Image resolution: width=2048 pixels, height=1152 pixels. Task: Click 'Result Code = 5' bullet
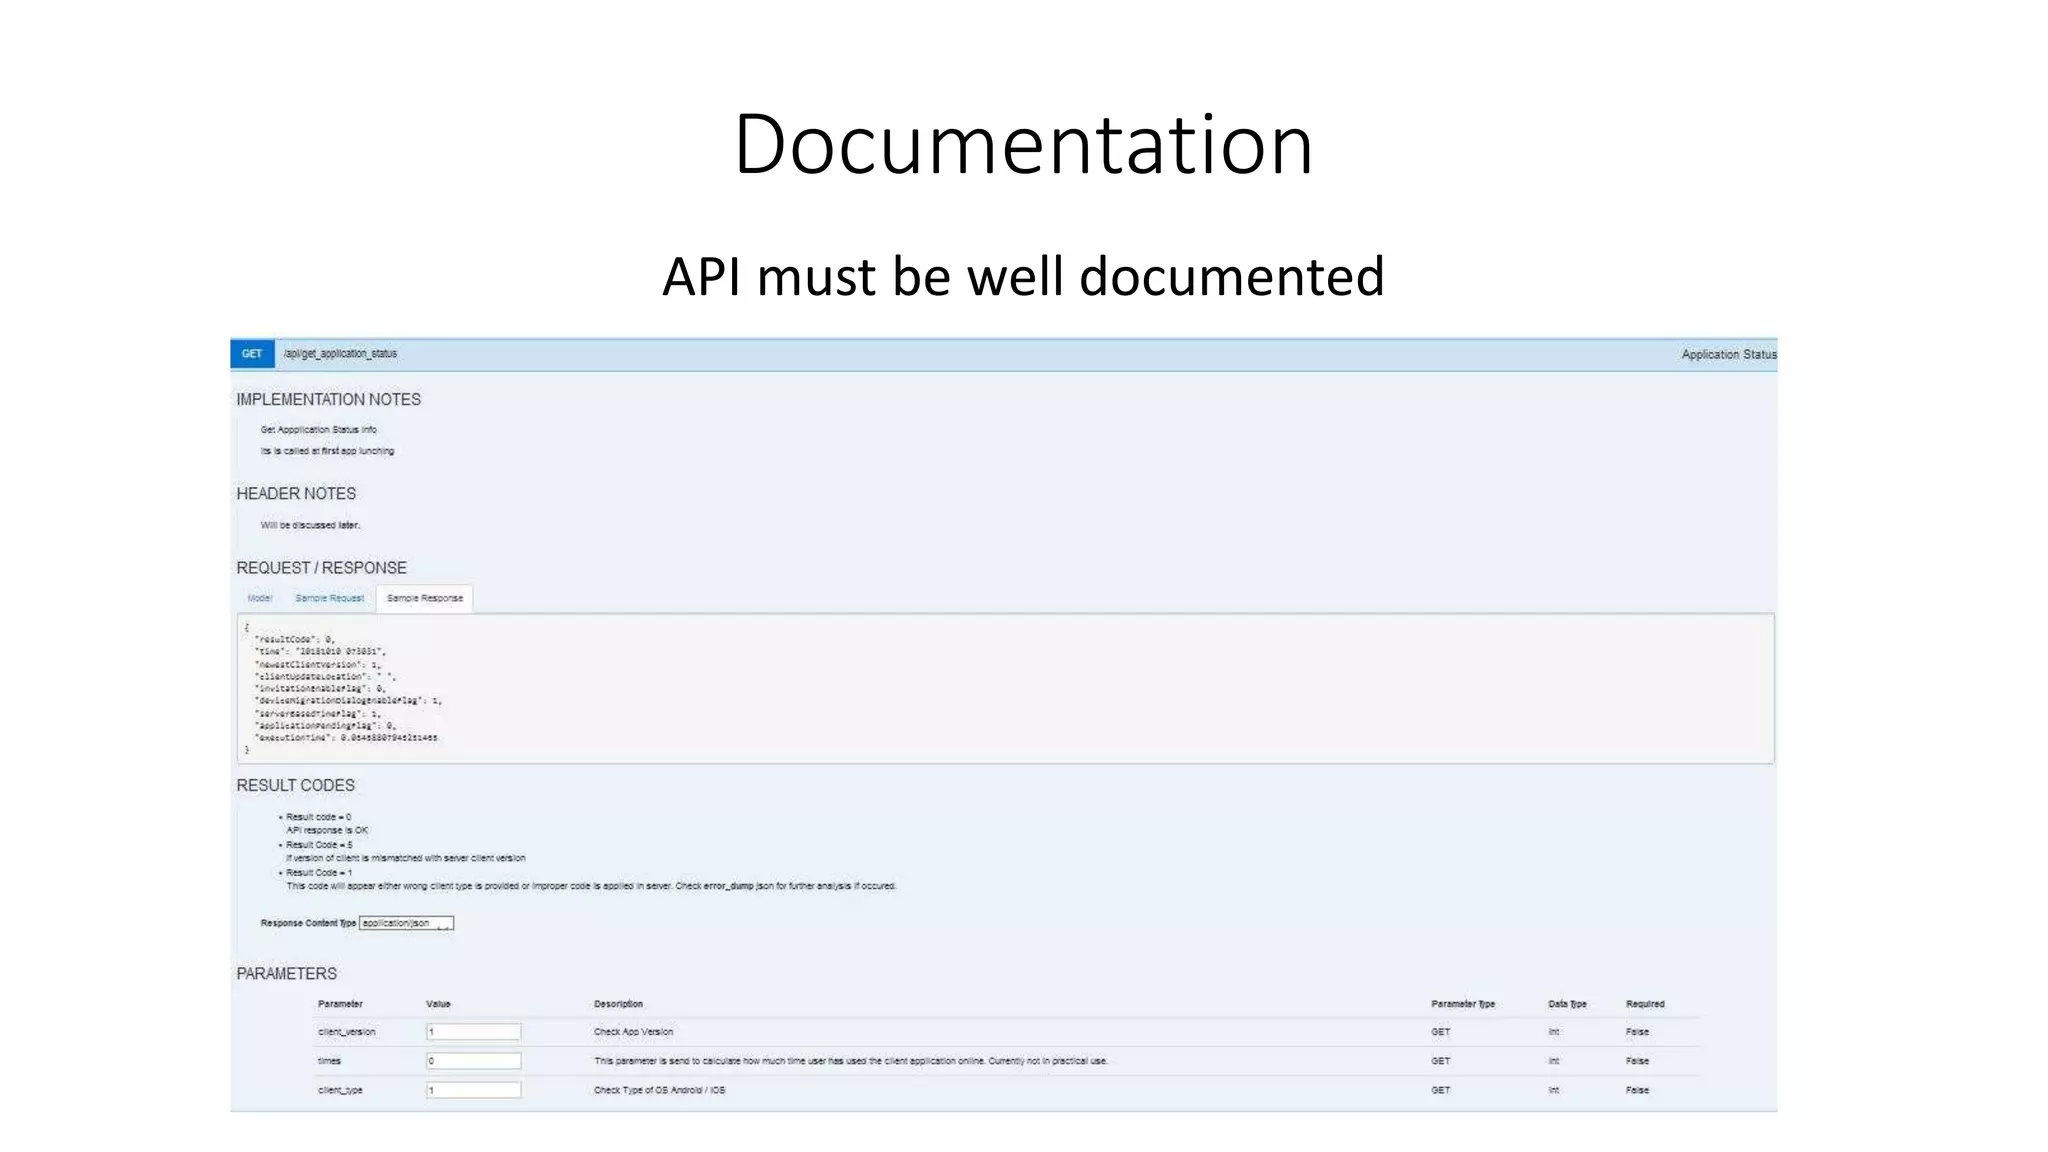pos(318,845)
